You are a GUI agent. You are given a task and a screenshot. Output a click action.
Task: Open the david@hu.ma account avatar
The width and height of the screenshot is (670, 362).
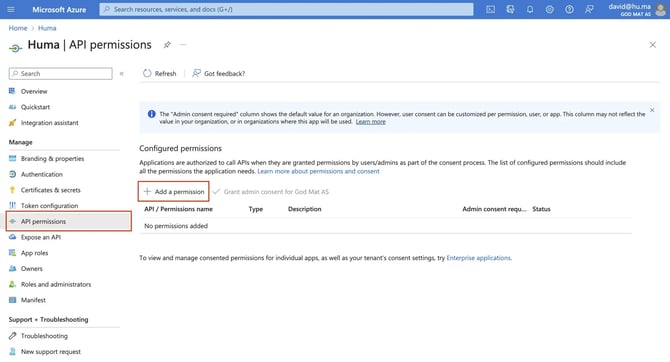661,9
